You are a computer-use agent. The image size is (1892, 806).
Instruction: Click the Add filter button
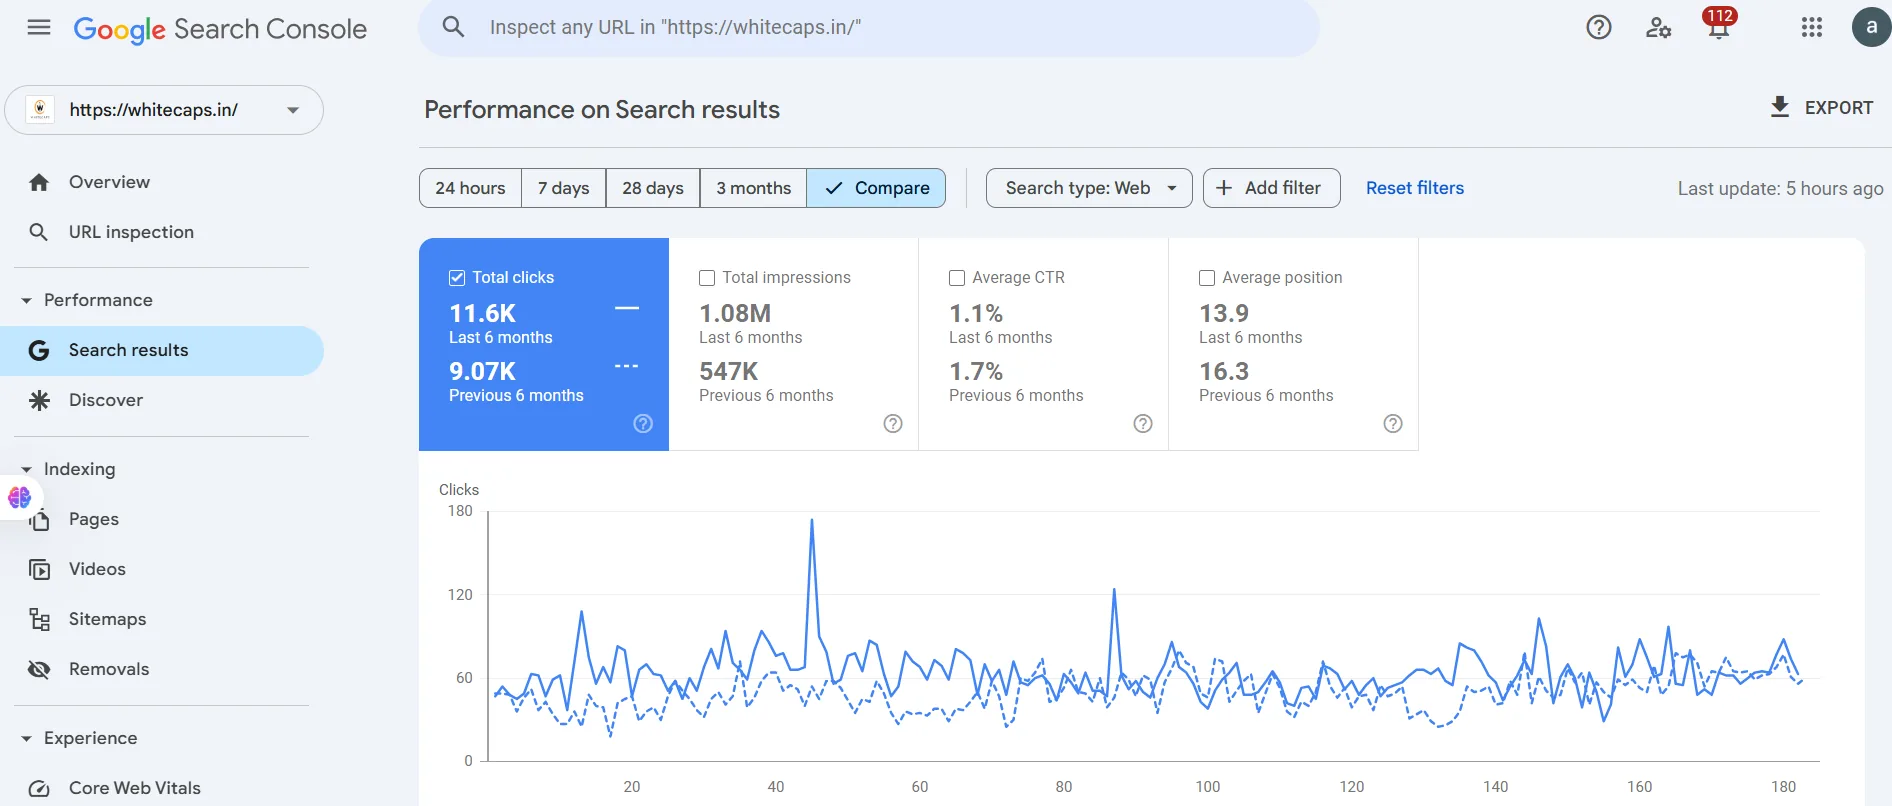point(1271,188)
